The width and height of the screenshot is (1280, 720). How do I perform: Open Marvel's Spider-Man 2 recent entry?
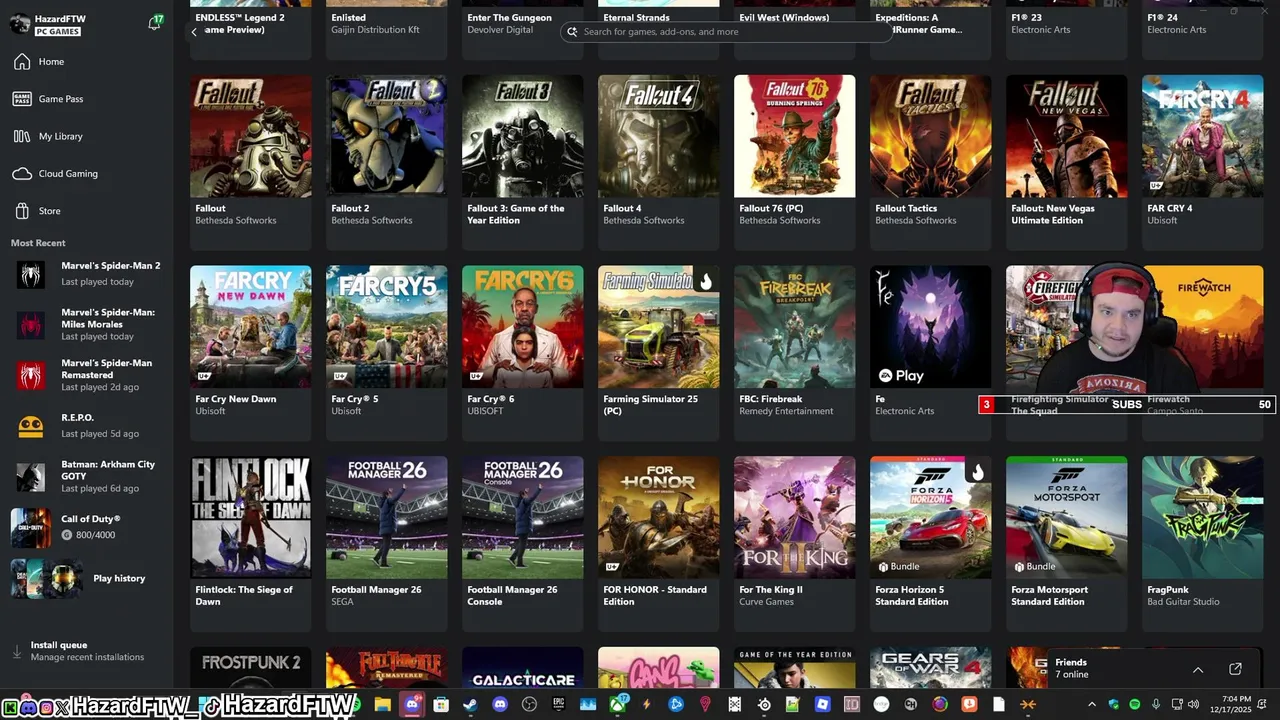[x=86, y=273]
